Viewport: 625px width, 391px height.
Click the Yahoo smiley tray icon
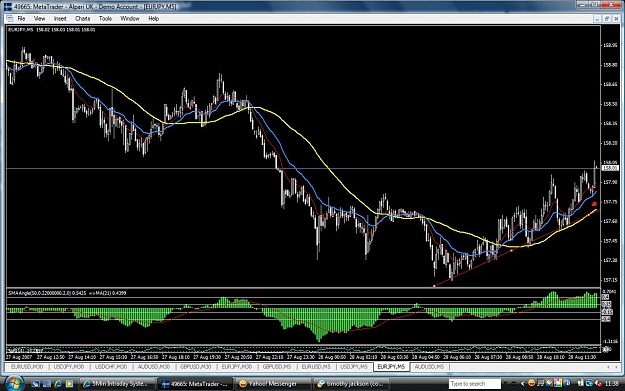[531, 383]
